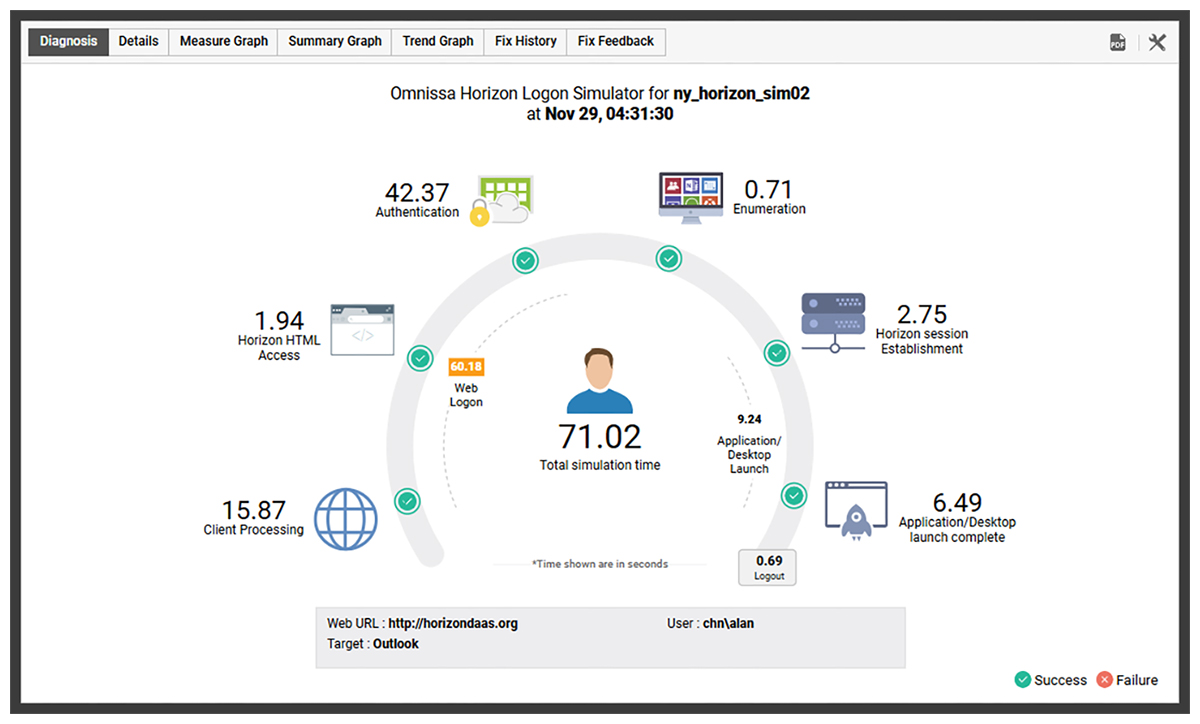This screenshot has height=724, width=1200.
Task: Click the 9.24 Application/Desktop Launch value
Action: [749, 419]
